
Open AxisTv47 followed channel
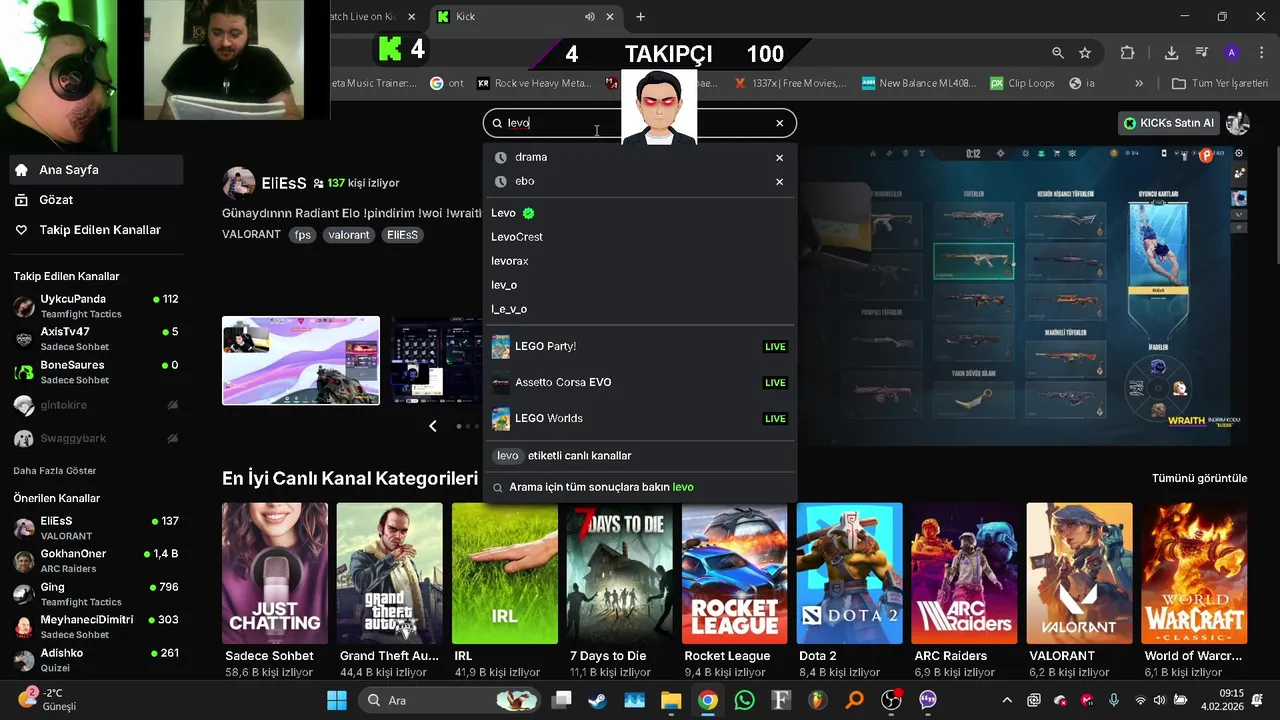(x=97, y=339)
